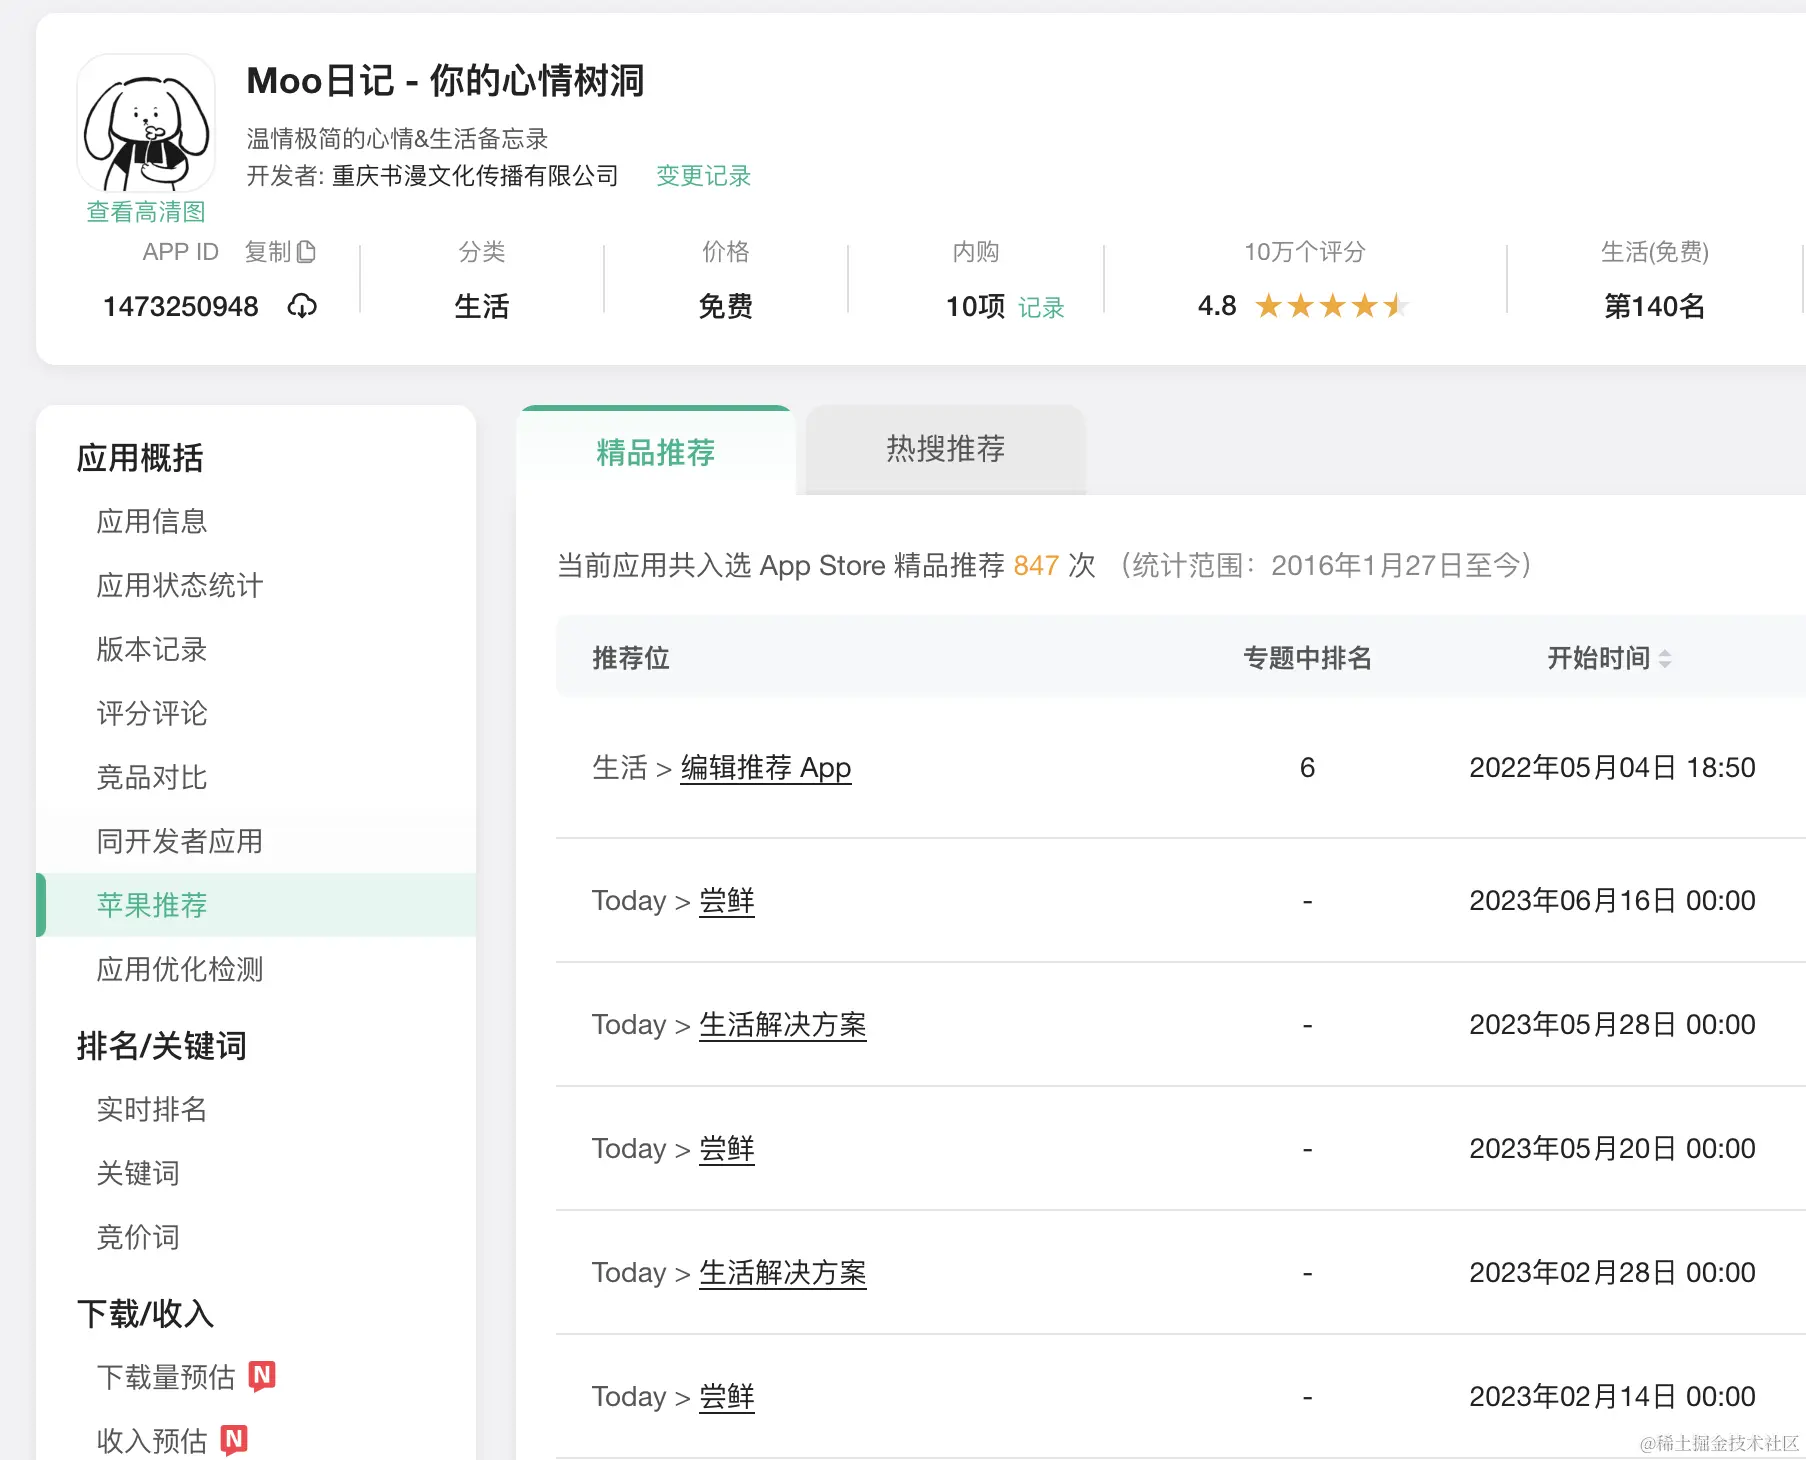
Task: Click the N badge beside 收入预估
Action: (x=234, y=1440)
